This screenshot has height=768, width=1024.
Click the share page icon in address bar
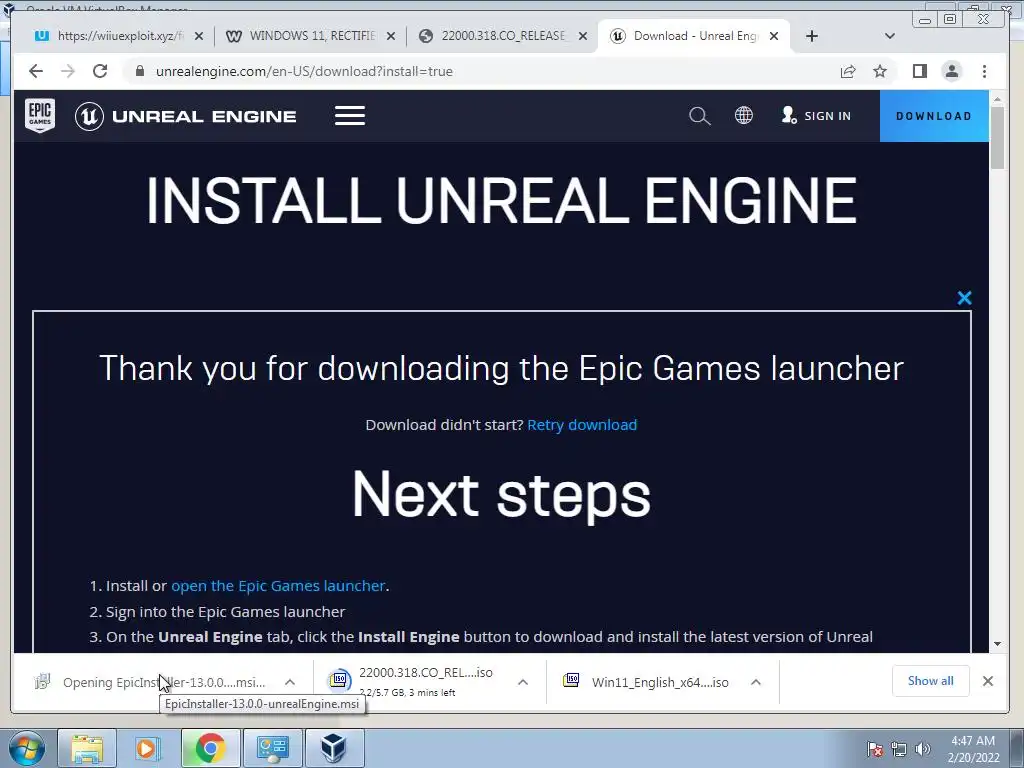point(848,71)
